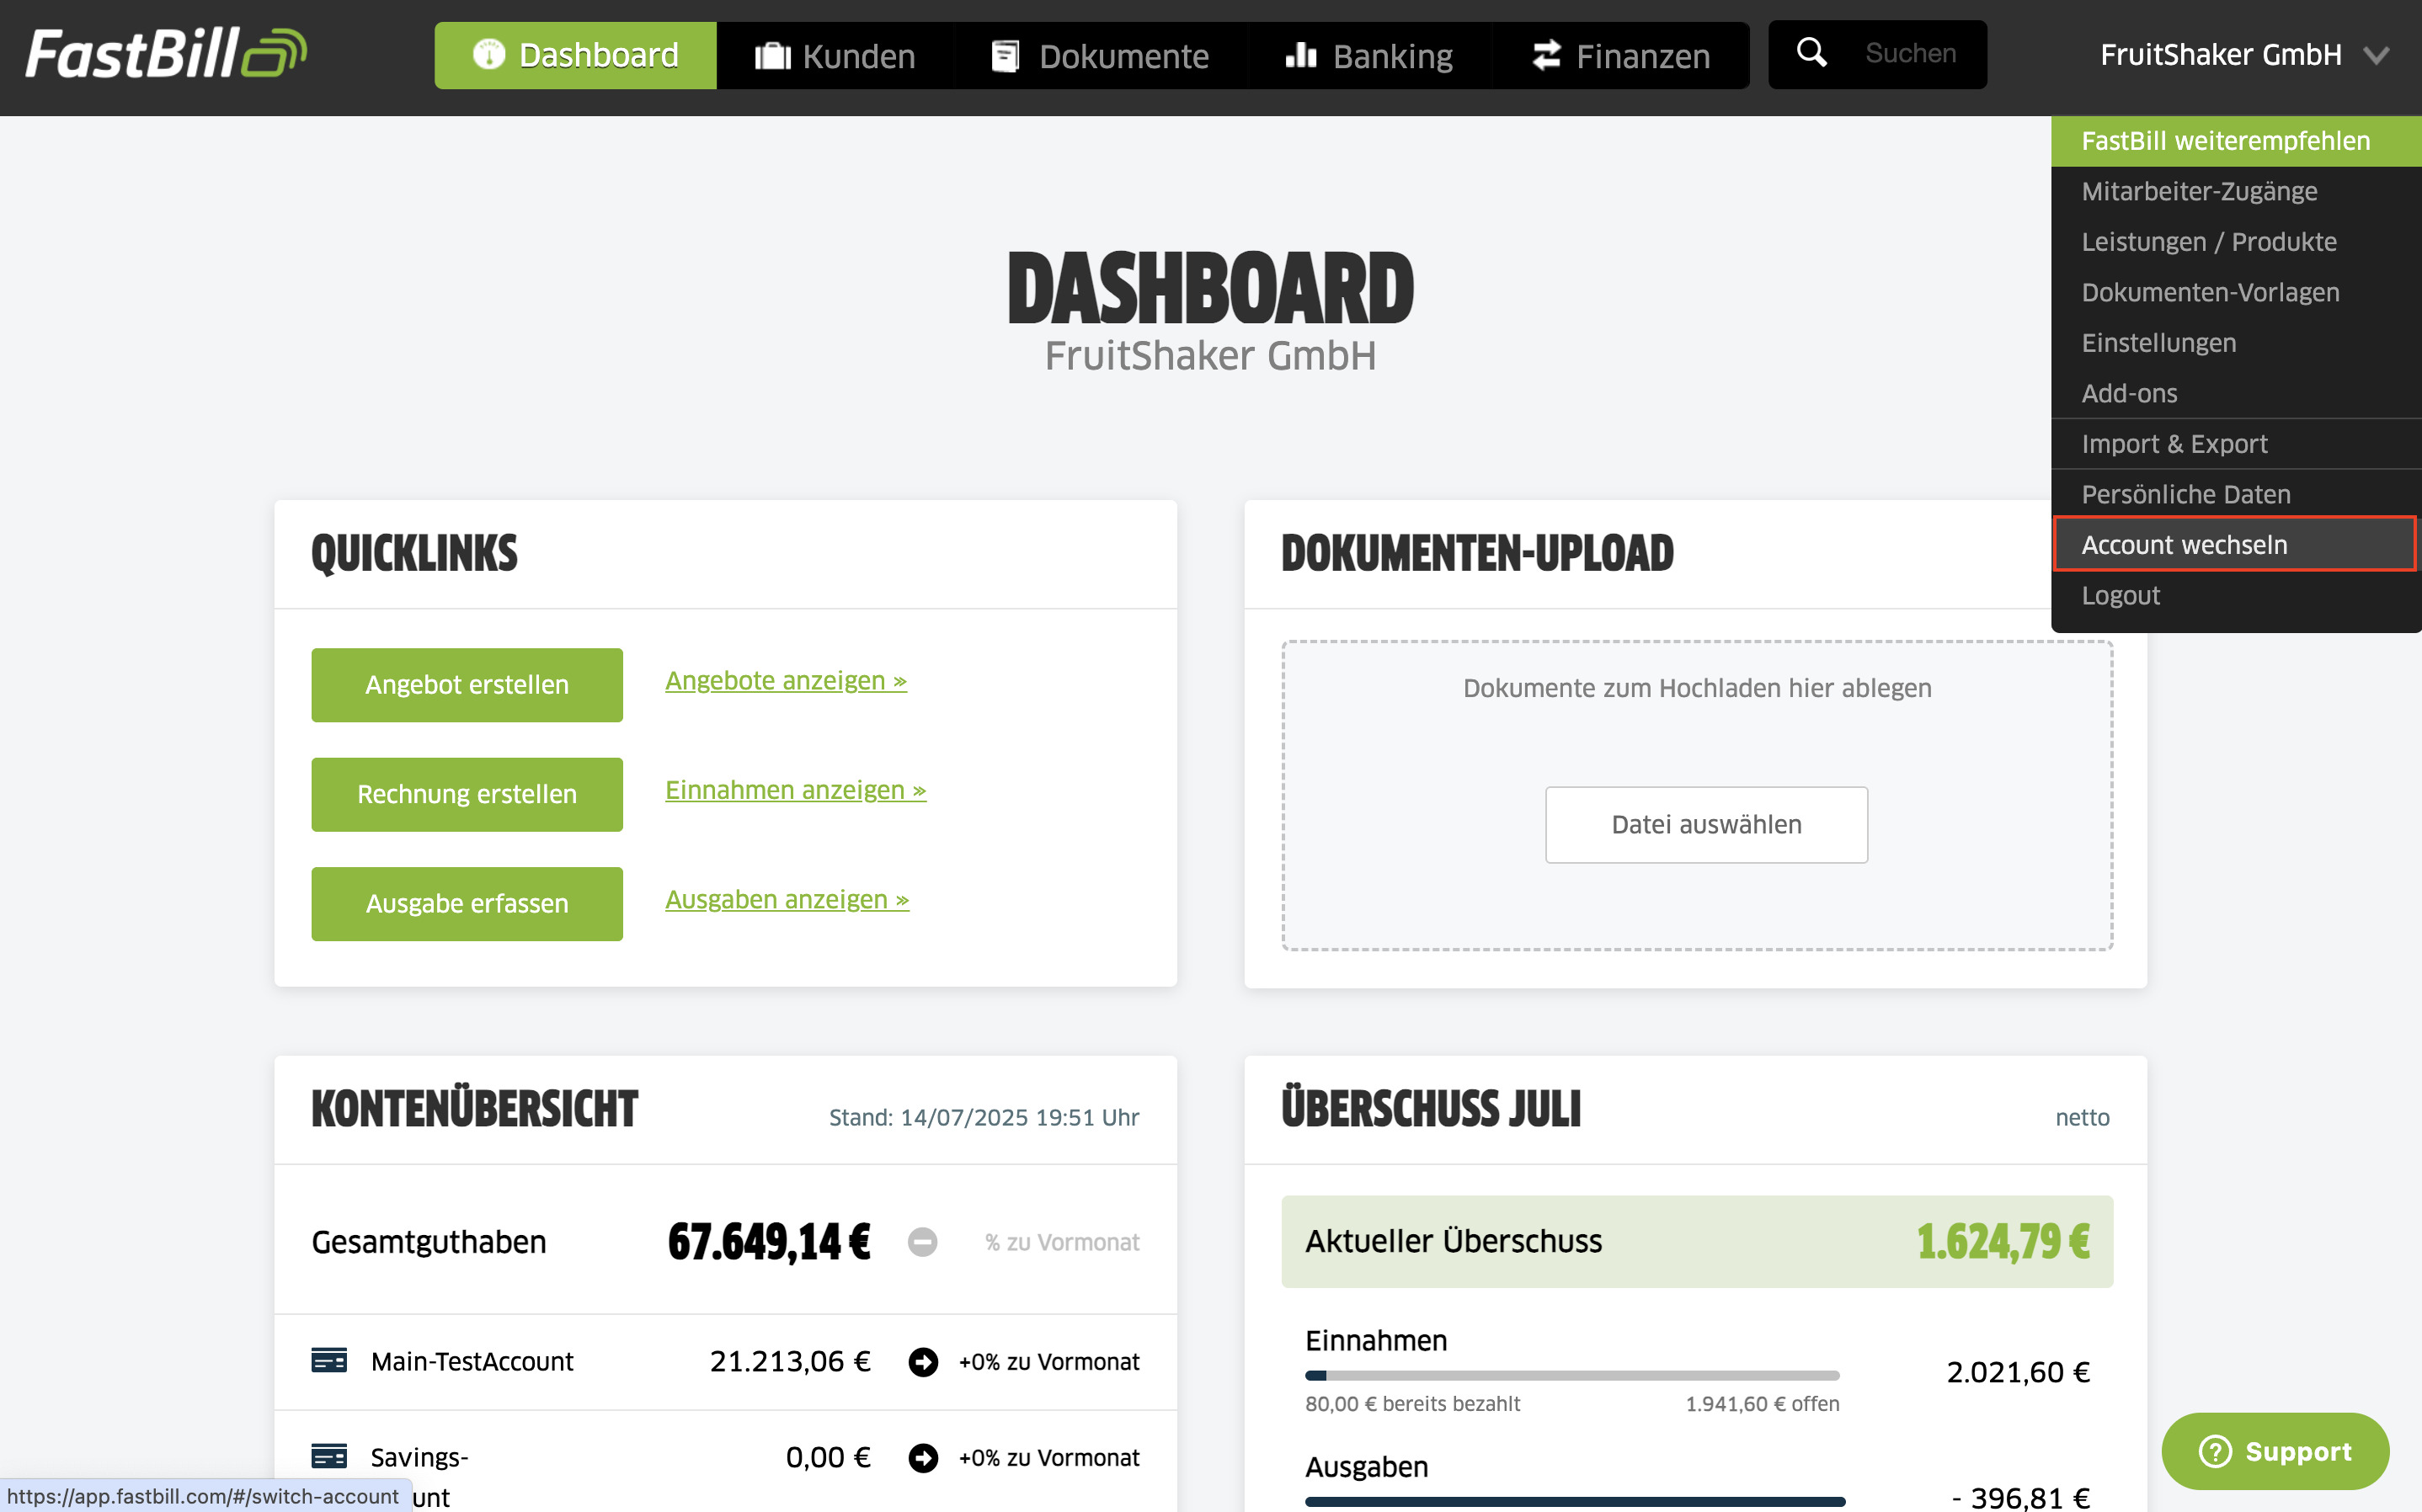2422x1512 pixels.
Task: Click the Main-TestAccount name
Action: tap(472, 1362)
